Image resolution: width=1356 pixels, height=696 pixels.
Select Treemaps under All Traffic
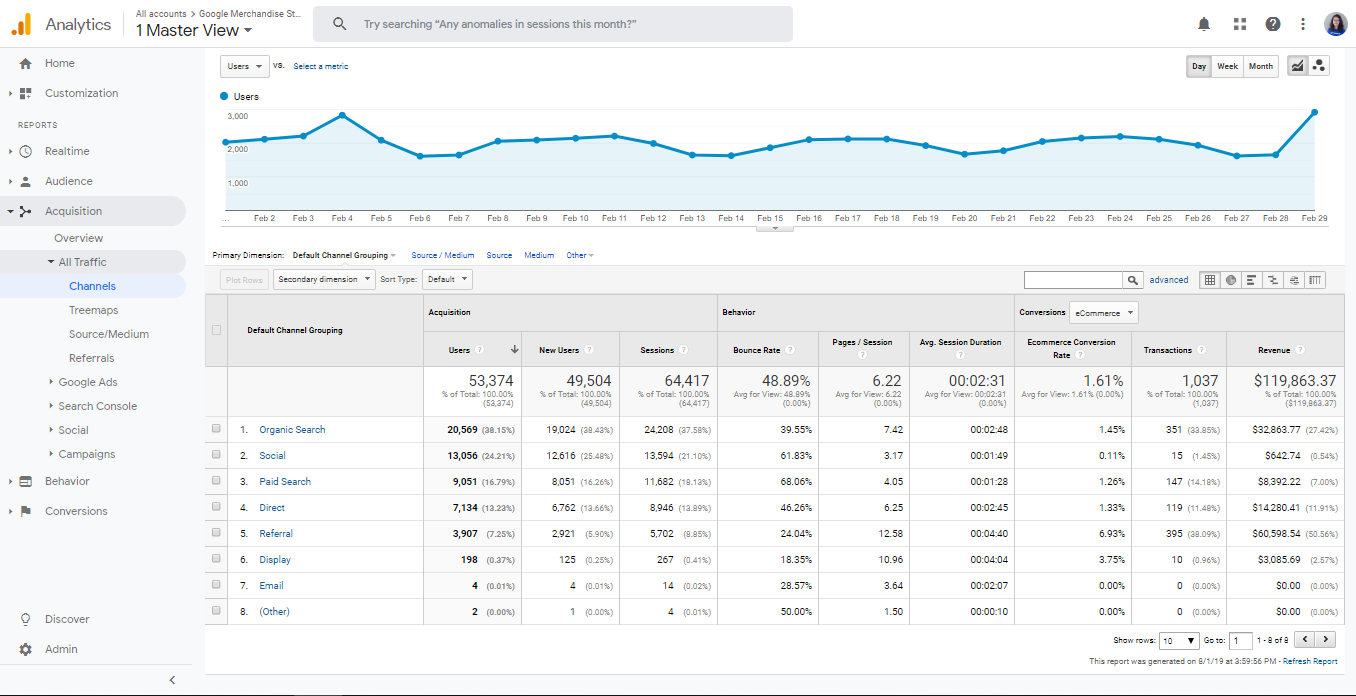pos(93,310)
